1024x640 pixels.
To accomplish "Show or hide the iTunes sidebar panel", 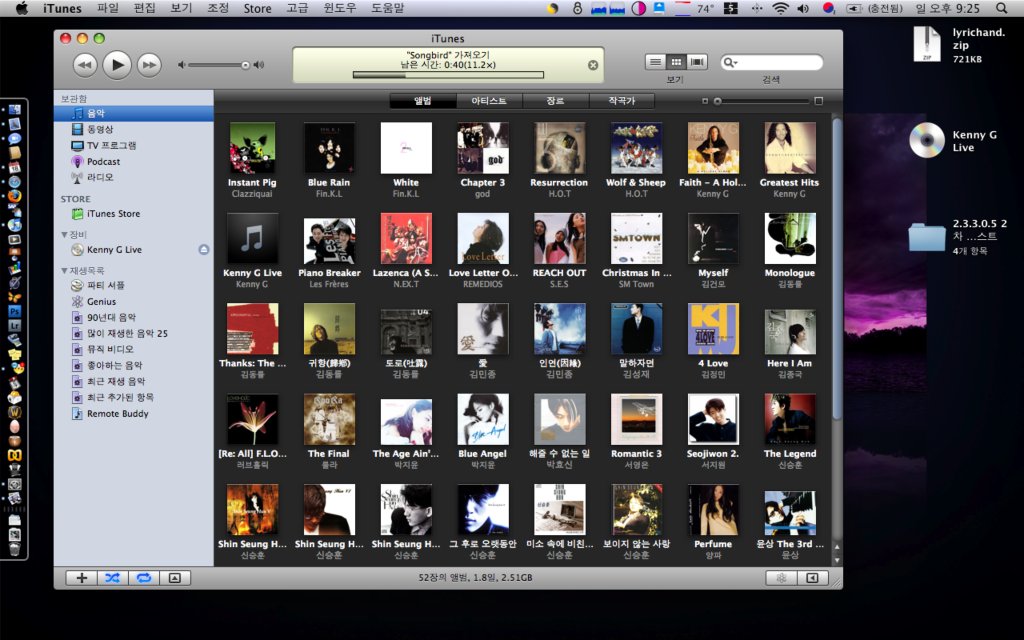I will (812, 578).
